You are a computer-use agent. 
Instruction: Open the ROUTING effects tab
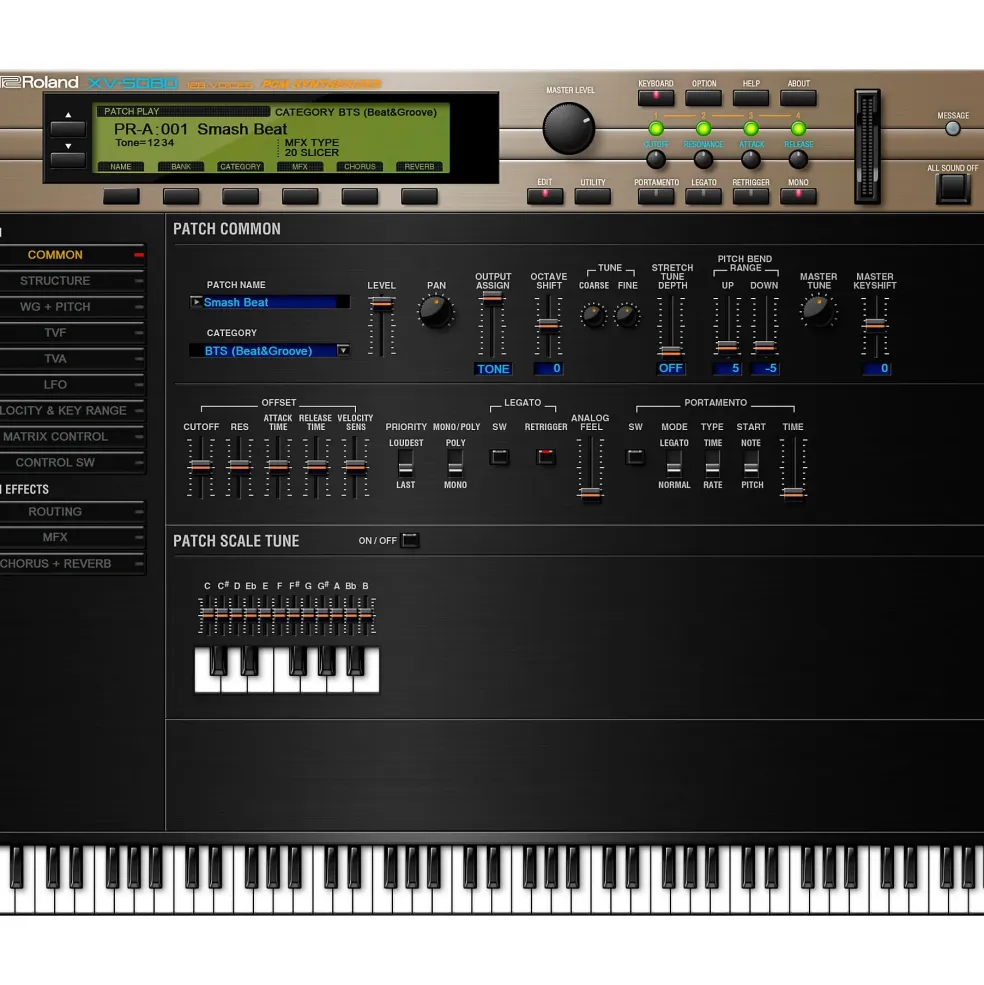click(72, 512)
